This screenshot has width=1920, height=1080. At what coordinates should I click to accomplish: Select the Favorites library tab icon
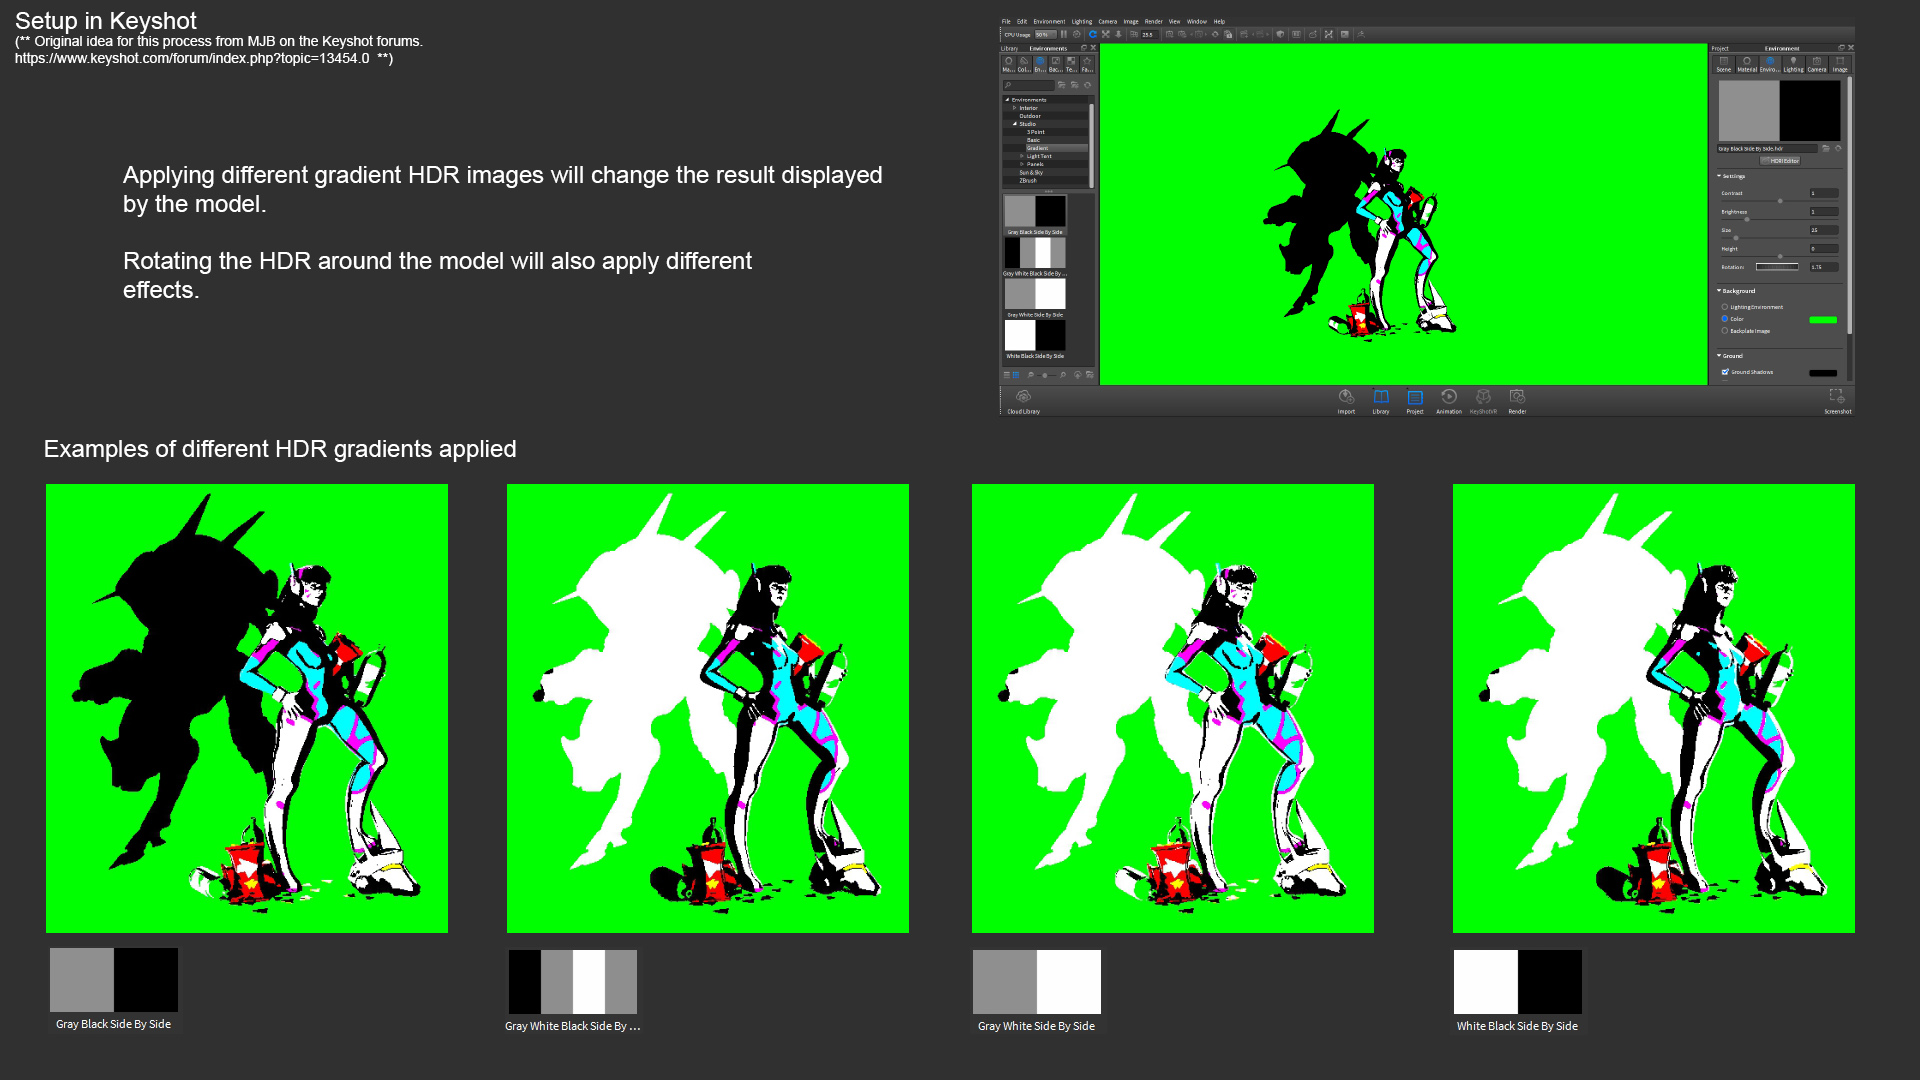[x=1087, y=65]
